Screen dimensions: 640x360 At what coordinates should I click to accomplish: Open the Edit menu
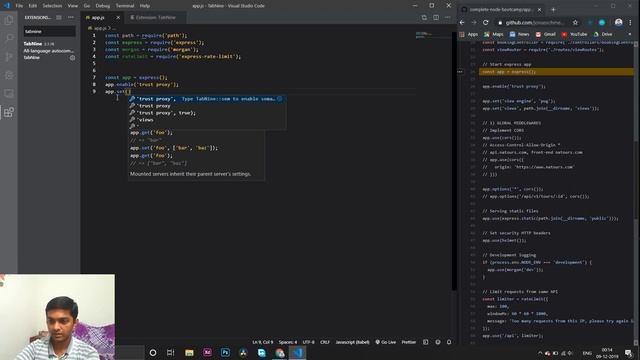[33, 6]
